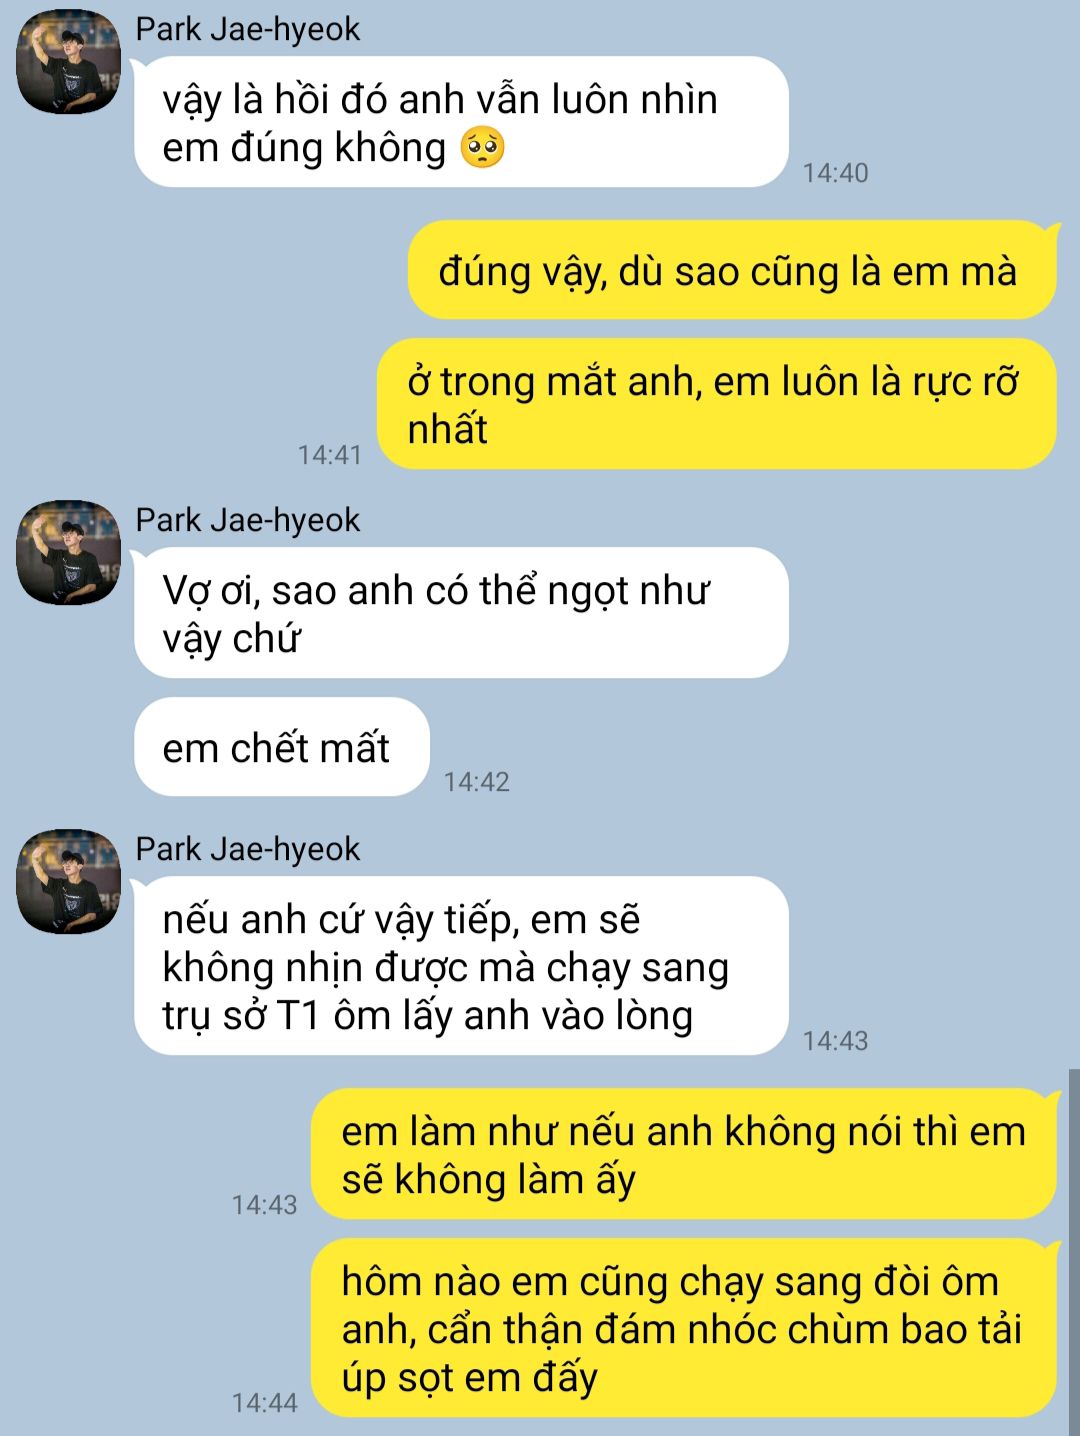Select the "em chết mất" bubble

pos(282,747)
